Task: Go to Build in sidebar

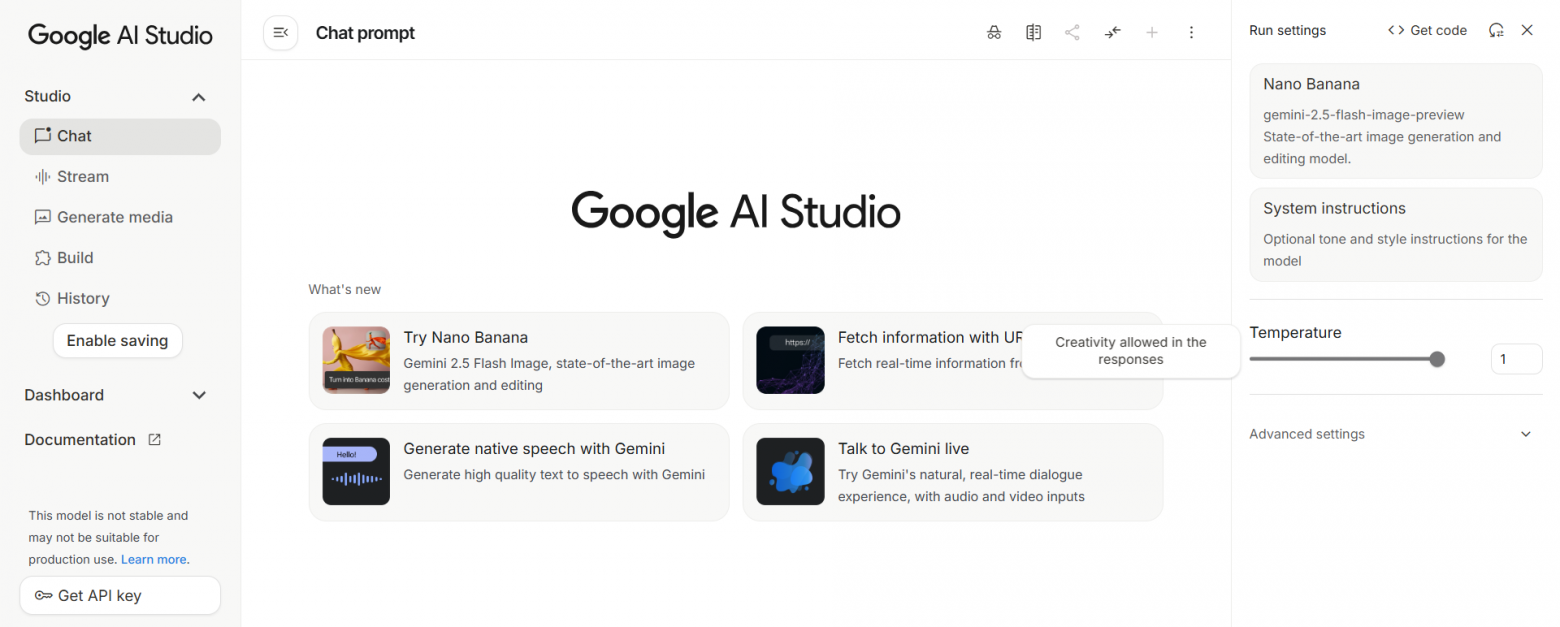Action: coord(75,258)
